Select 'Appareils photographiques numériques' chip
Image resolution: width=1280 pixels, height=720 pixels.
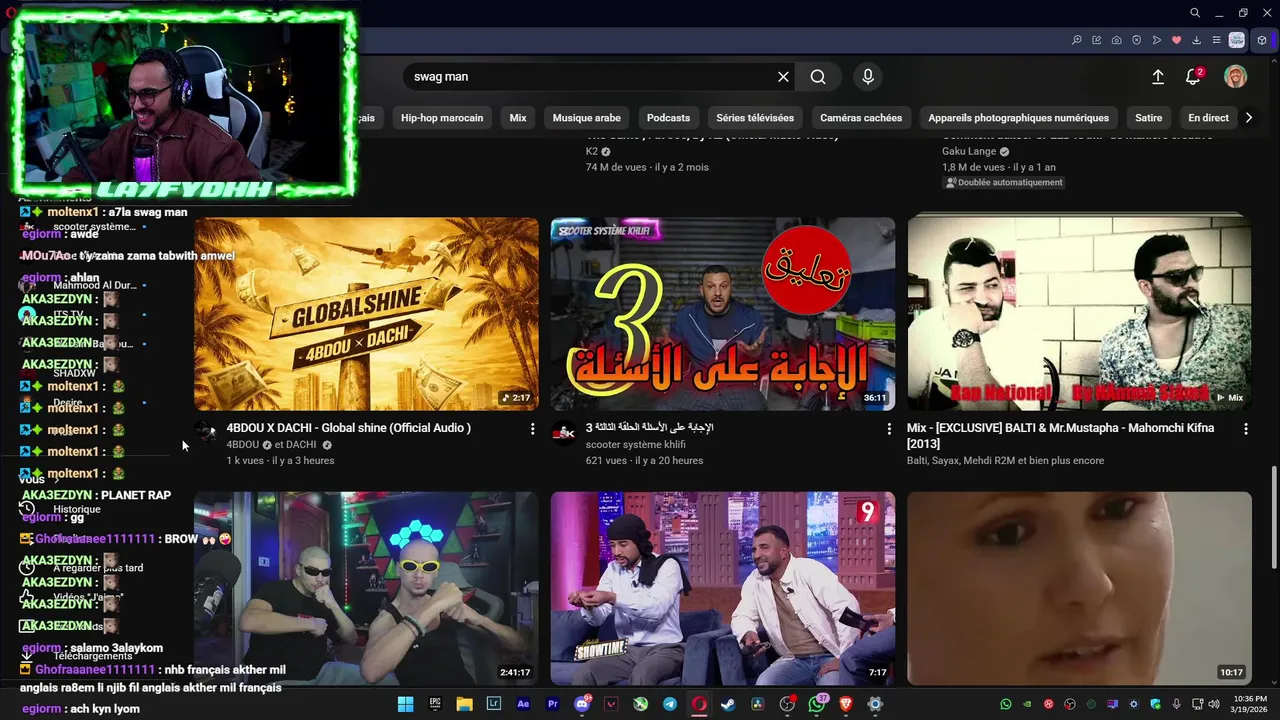1018,118
